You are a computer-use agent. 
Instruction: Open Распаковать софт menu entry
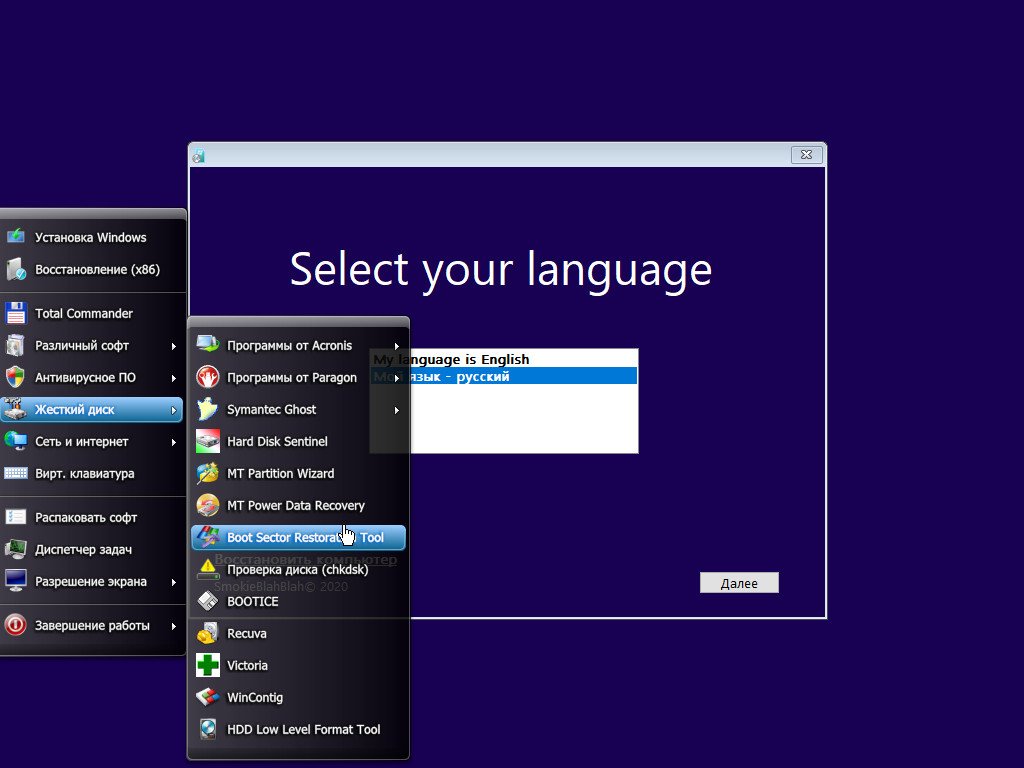(x=91, y=517)
